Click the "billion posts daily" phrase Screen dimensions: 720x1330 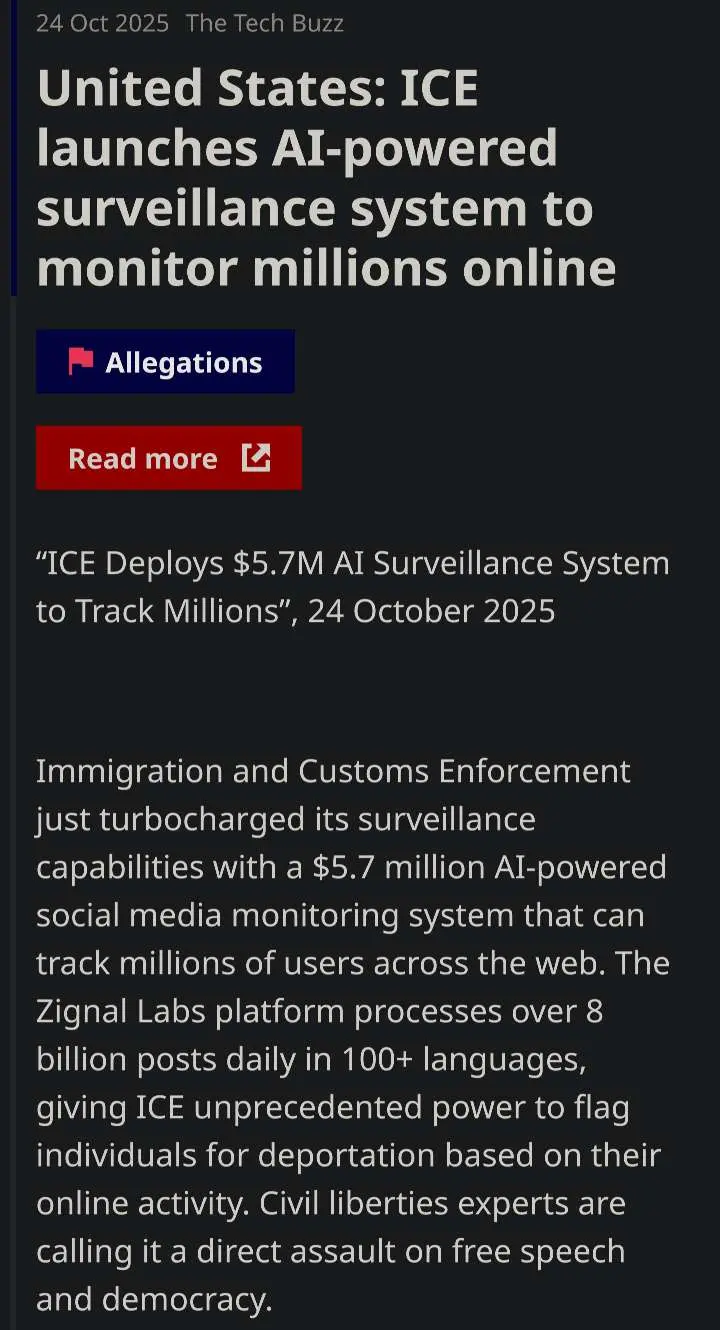(189, 1059)
